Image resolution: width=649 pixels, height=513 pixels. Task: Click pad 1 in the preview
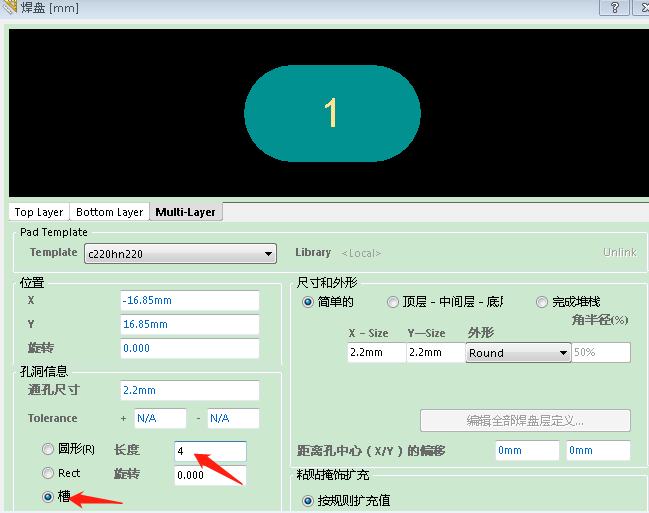click(x=332, y=113)
